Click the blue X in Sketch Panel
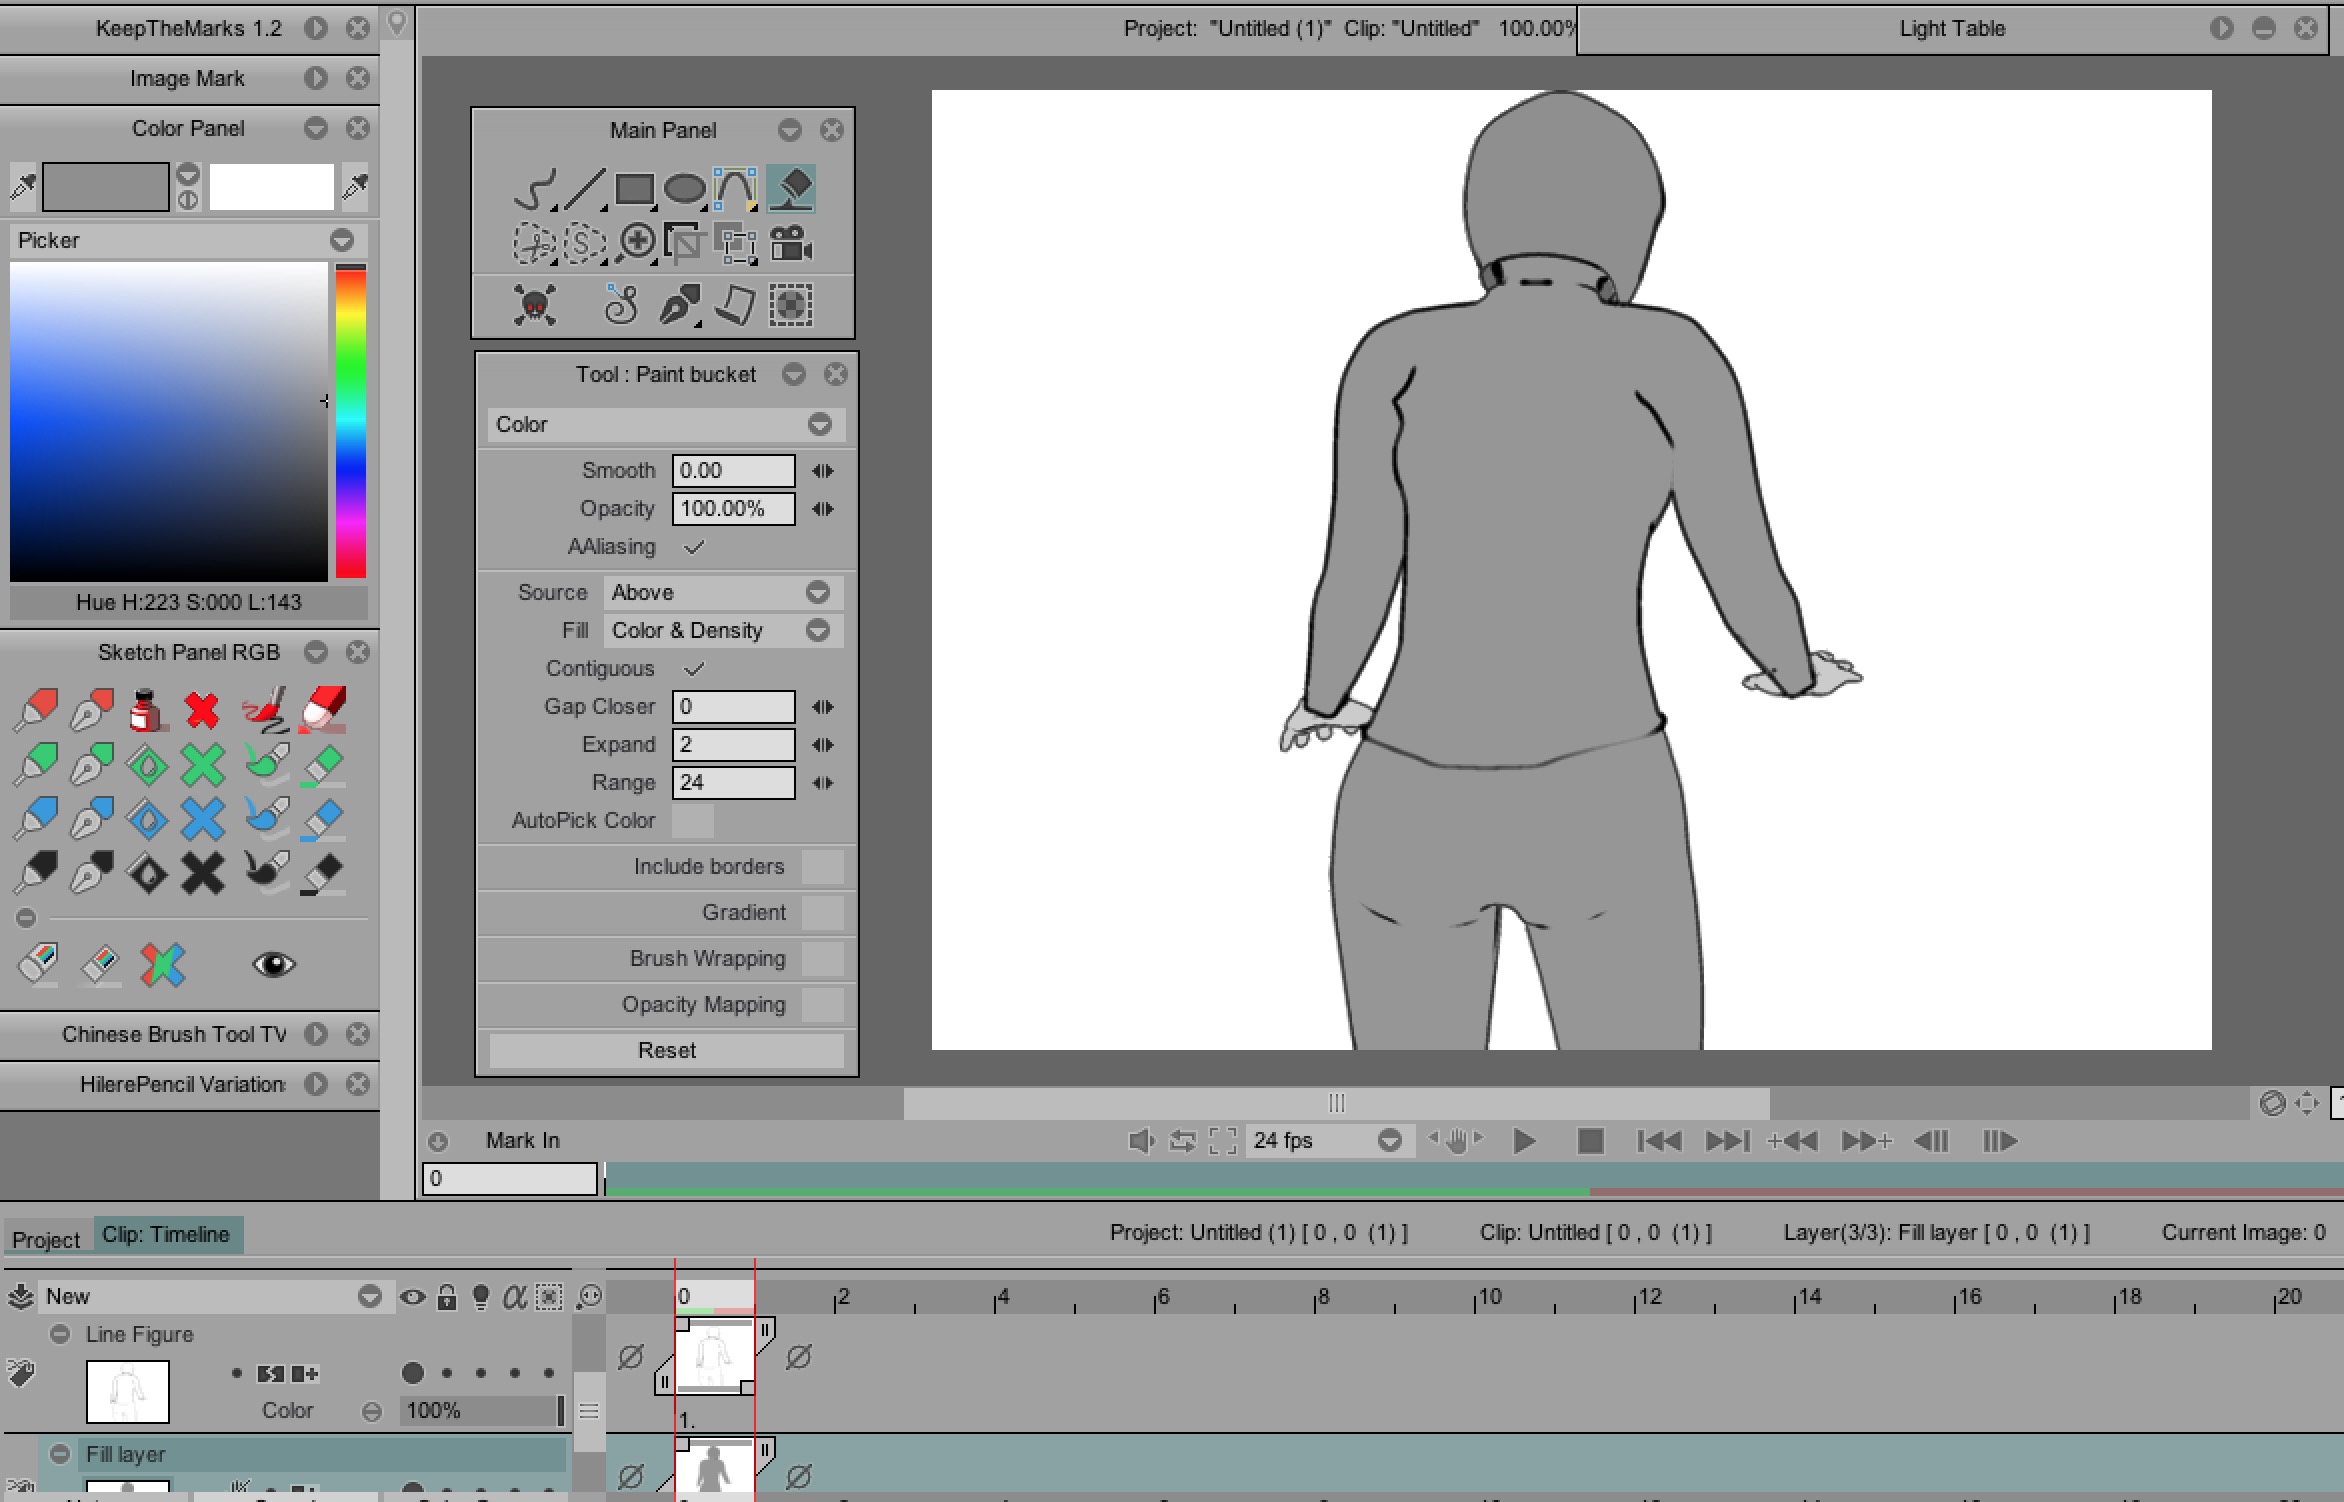Viewport: 2344px width, 1502px height. [202, 819]
